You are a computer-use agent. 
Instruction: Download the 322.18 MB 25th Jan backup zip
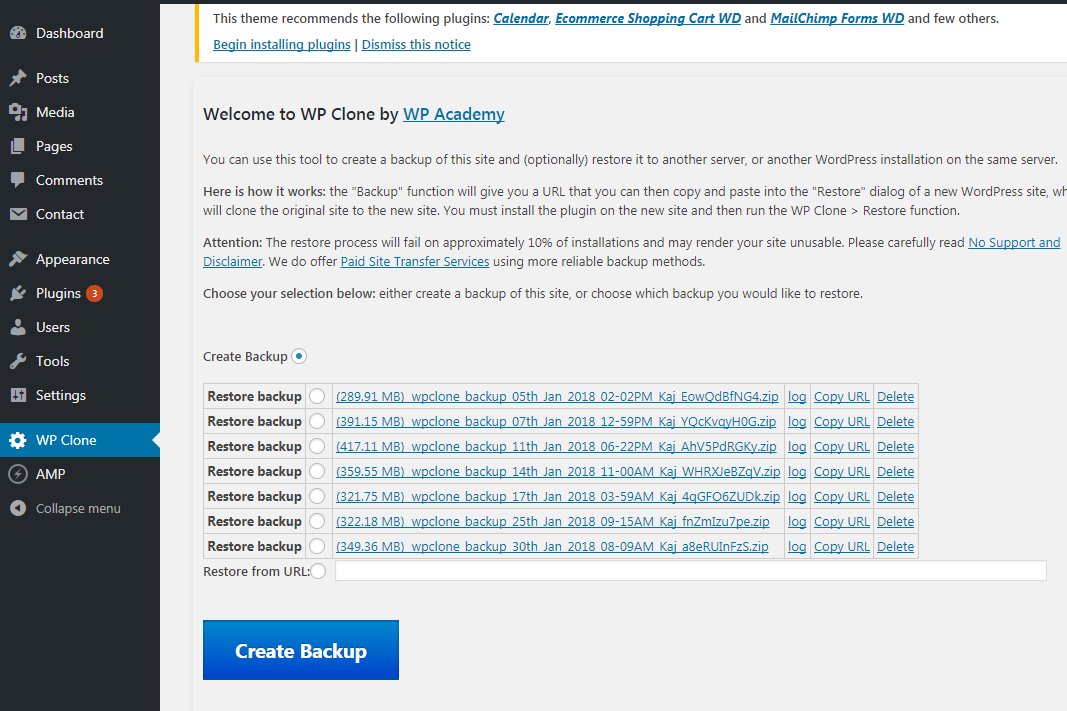click(x=553, y=521)
